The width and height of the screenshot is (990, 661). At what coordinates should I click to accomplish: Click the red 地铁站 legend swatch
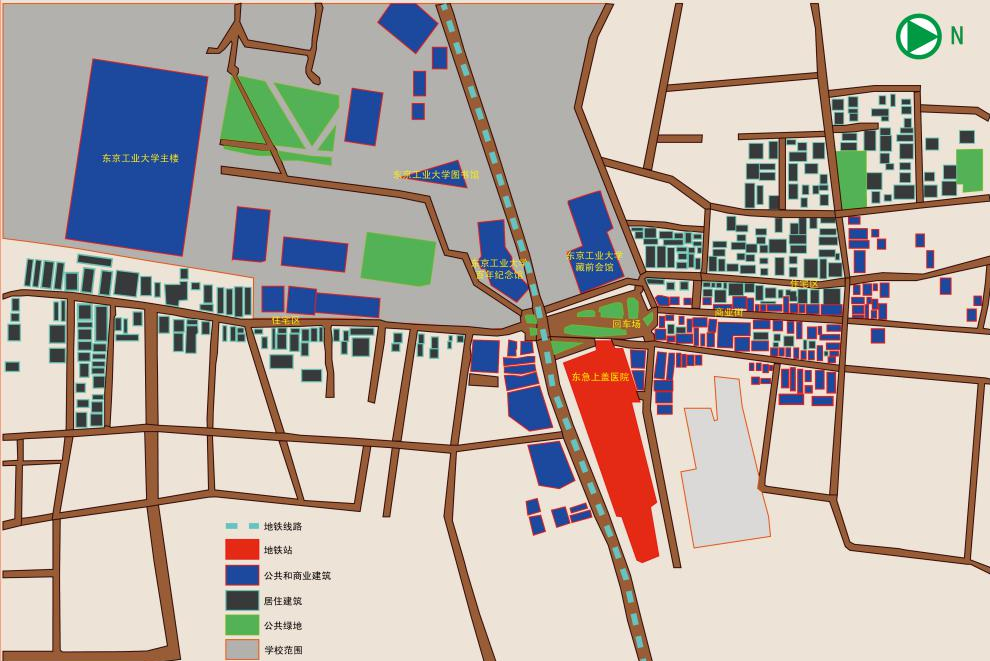(x=242, y=550)
